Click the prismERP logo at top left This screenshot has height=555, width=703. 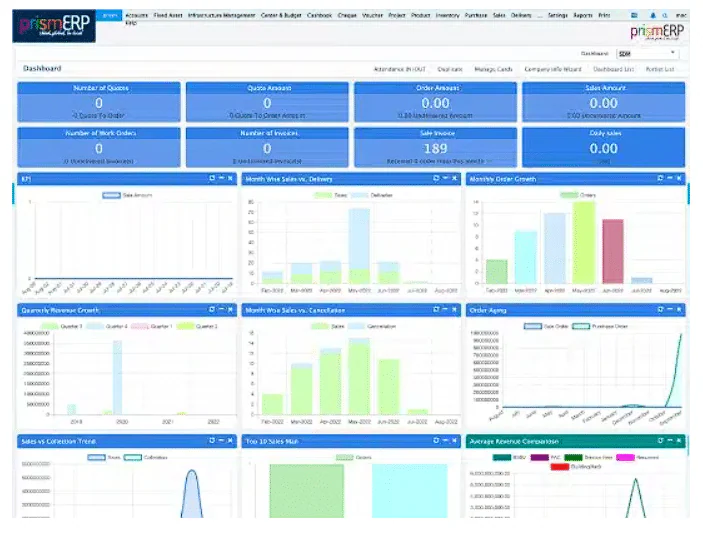coord(54,26)
